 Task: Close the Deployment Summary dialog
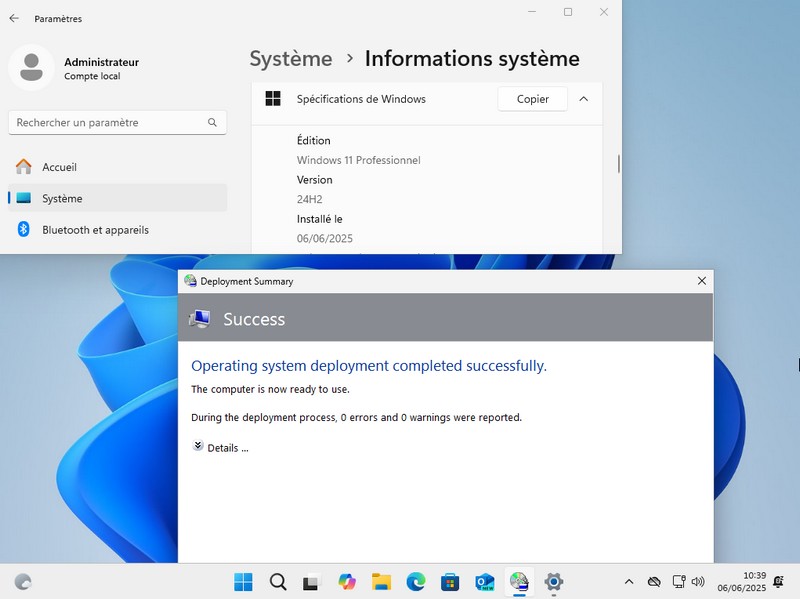tap(701, 281)
